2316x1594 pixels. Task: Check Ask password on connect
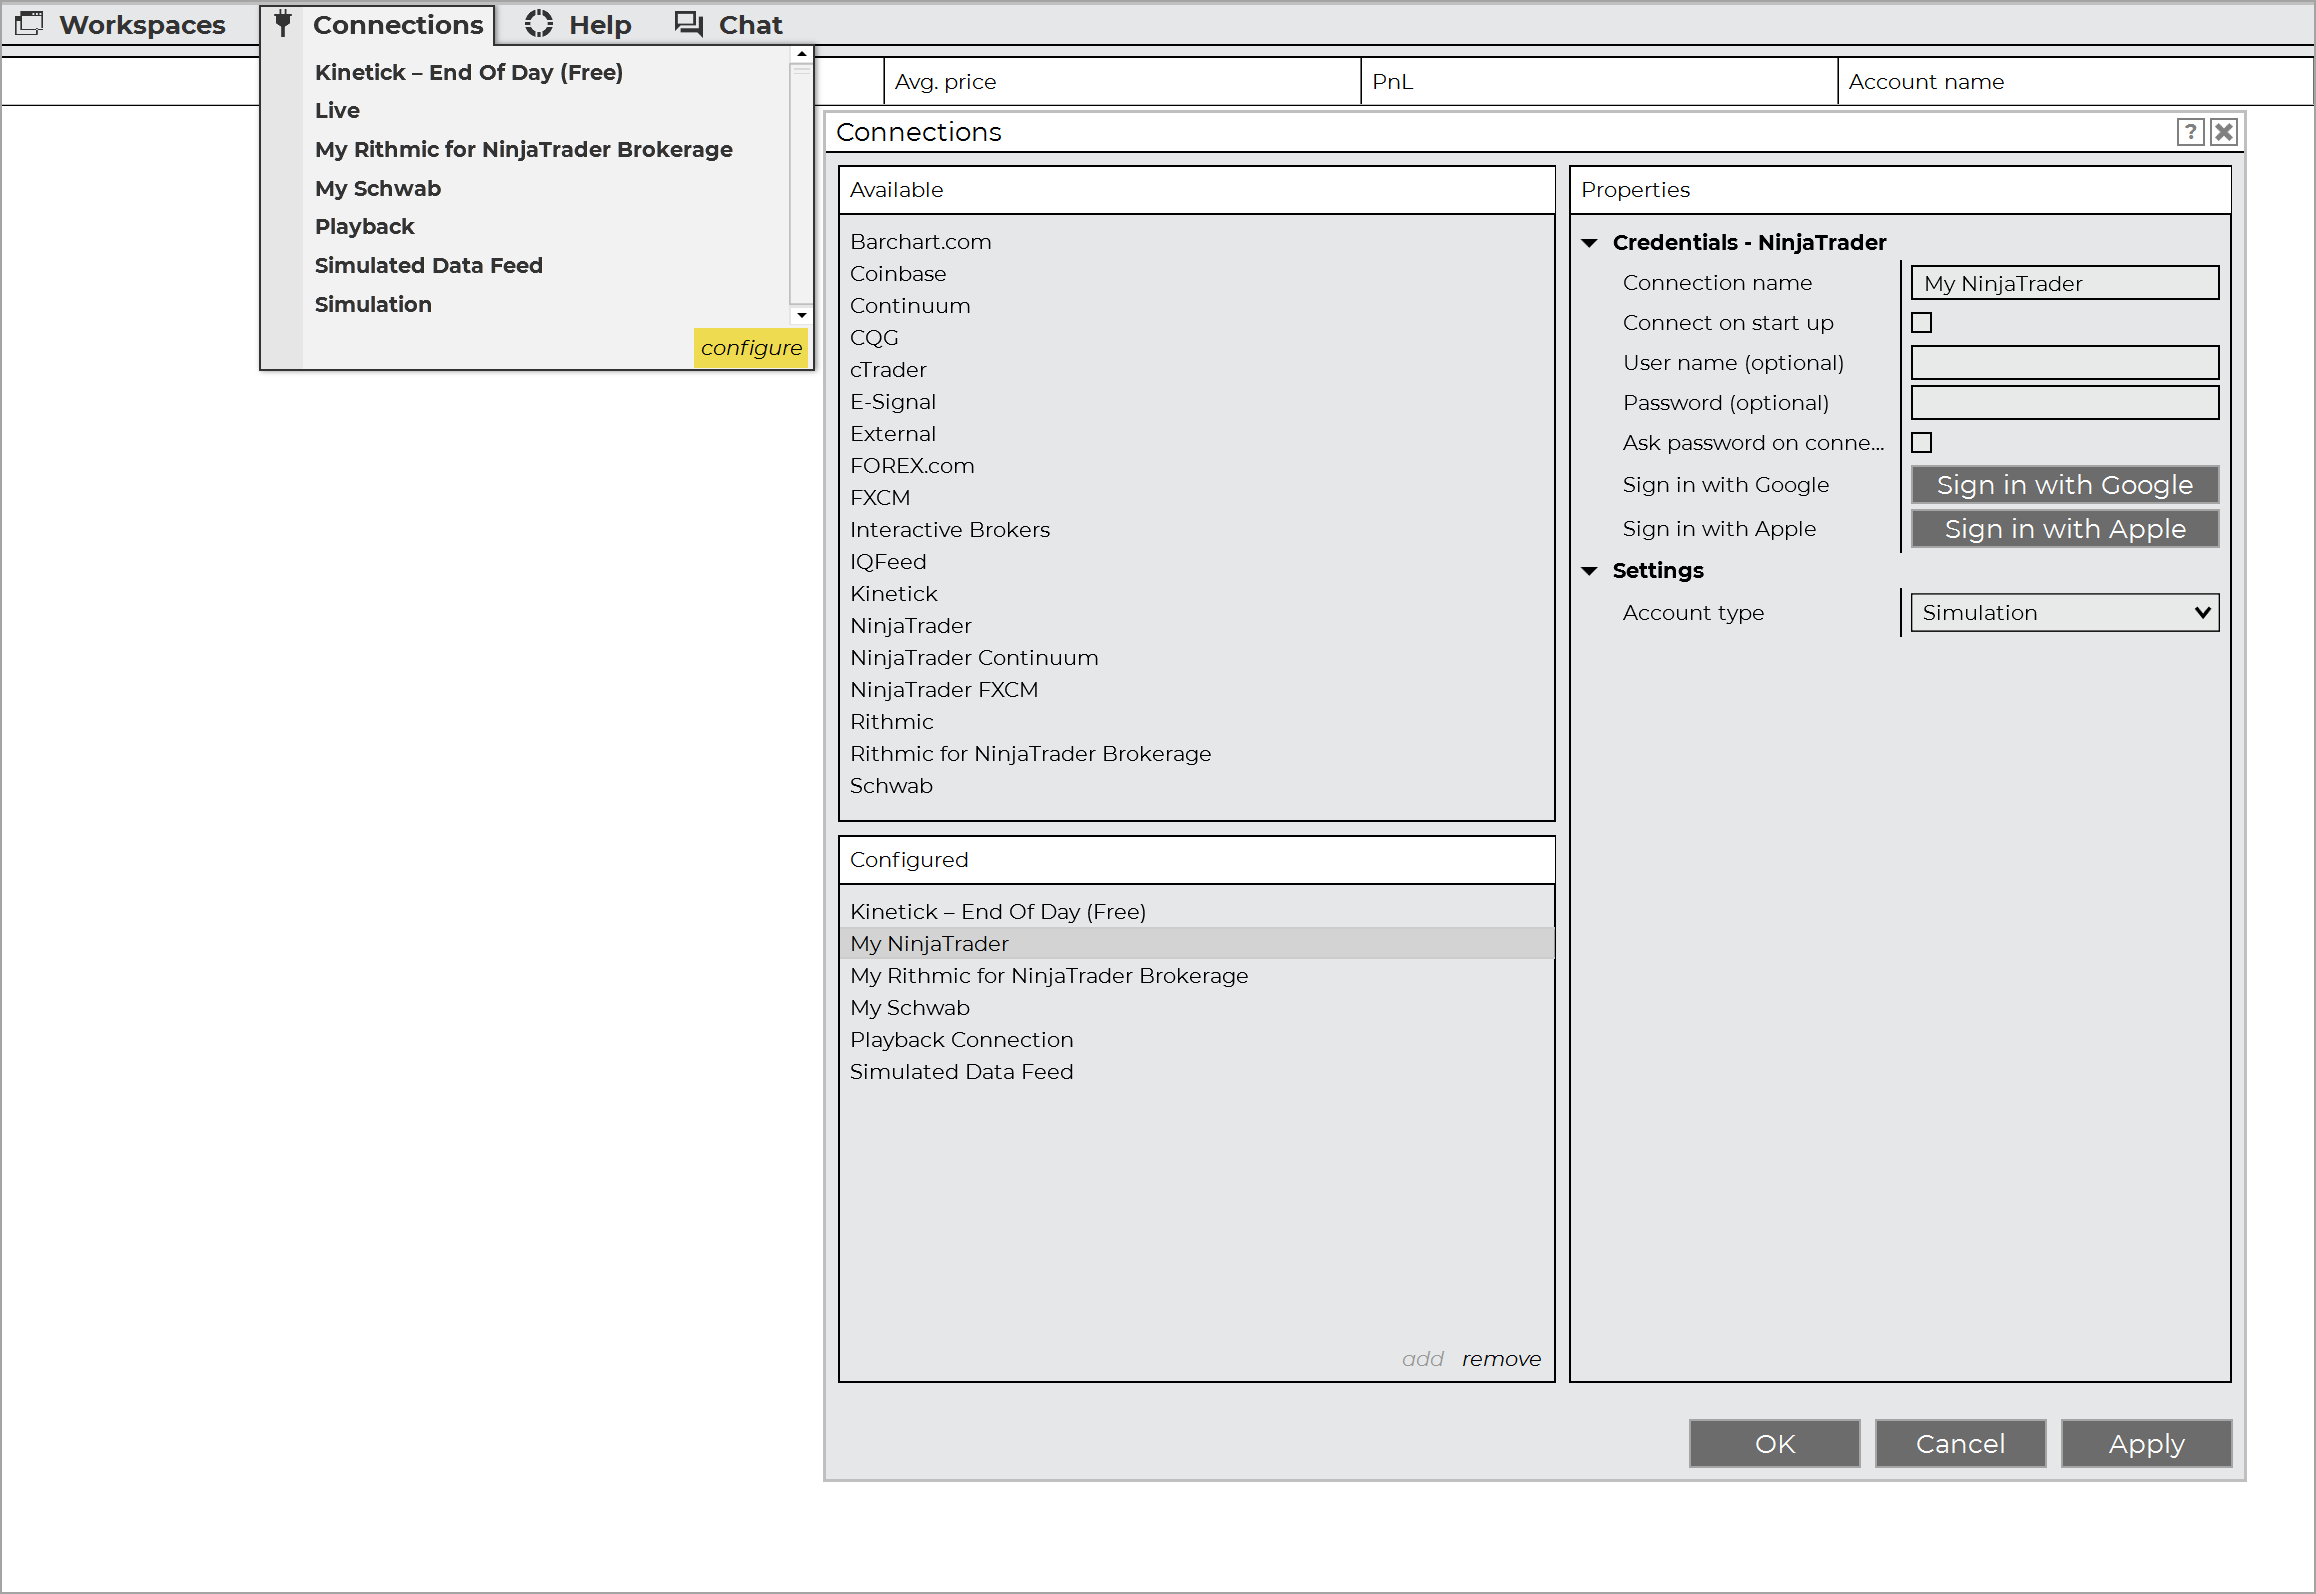[x=1921, y=442]
